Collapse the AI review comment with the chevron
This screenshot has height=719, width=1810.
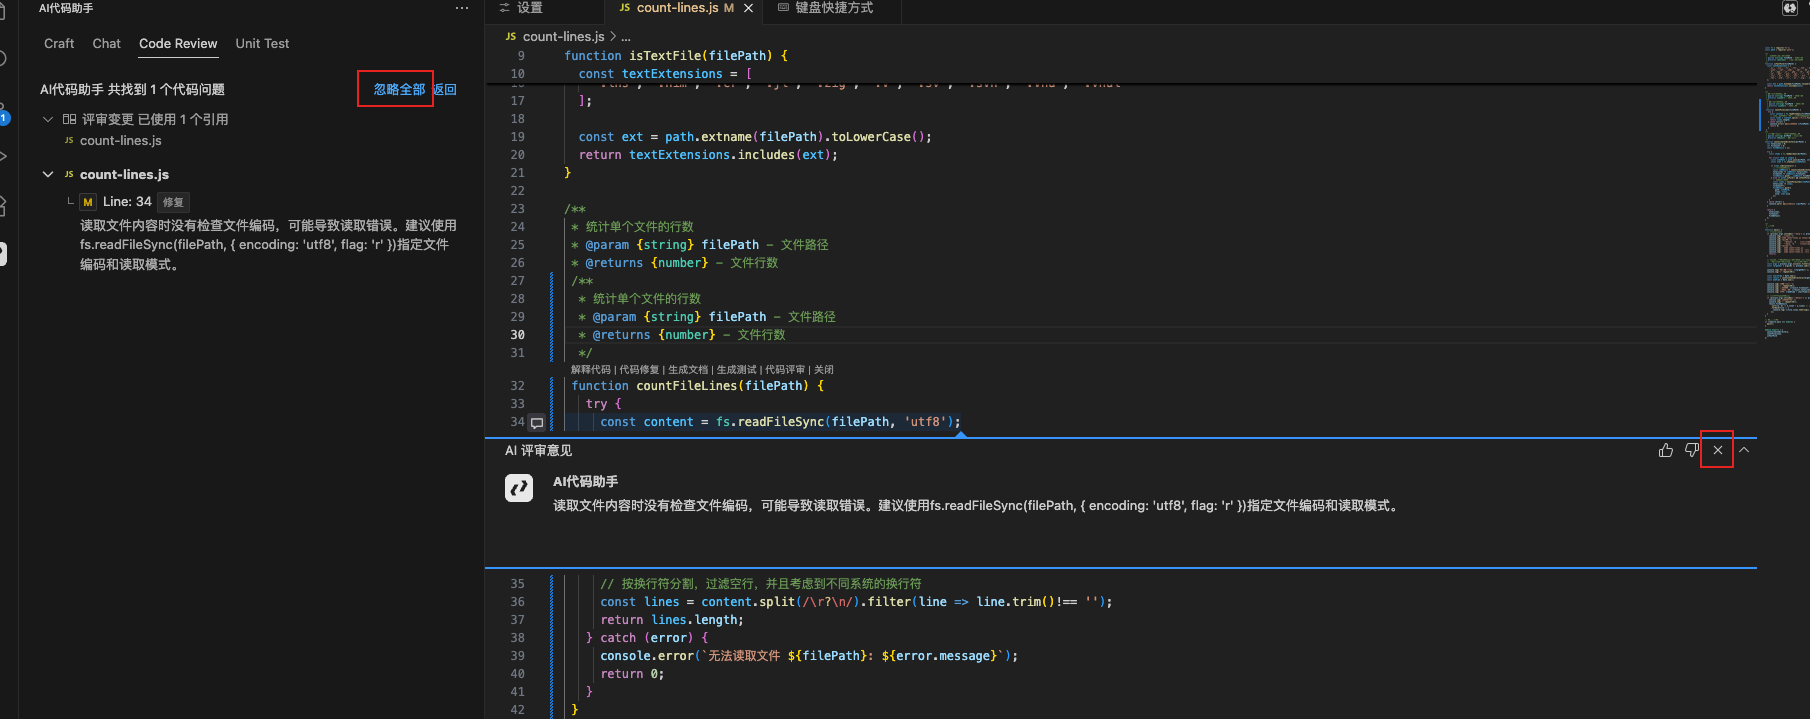[x=1743, y=450]
